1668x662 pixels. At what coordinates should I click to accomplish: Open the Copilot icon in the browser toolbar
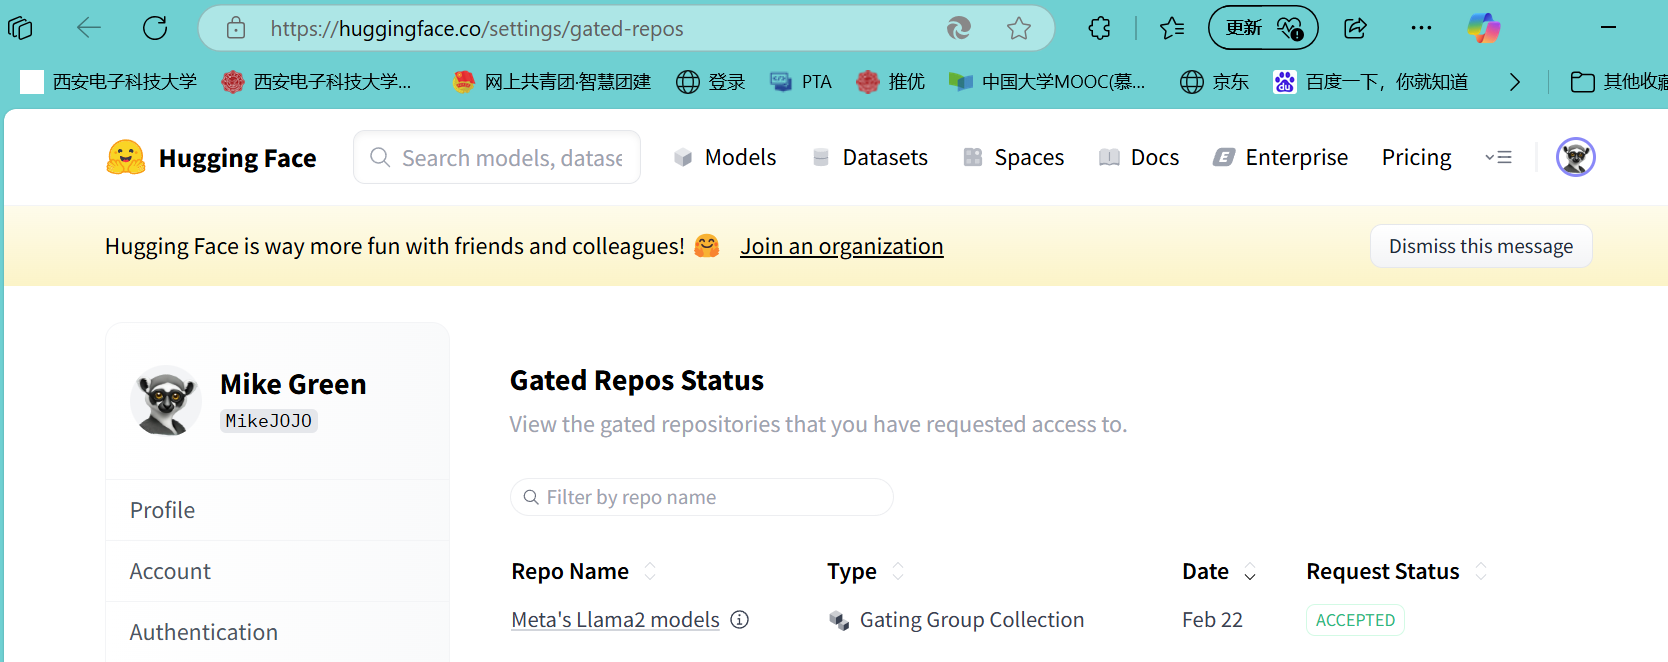click(1483, 28)
